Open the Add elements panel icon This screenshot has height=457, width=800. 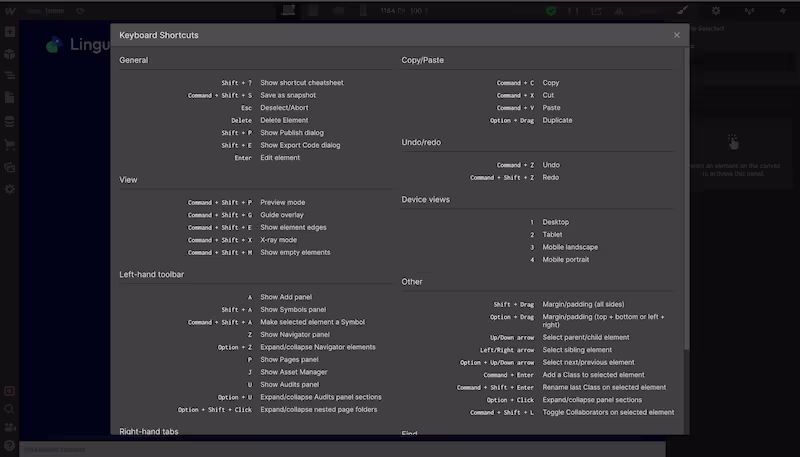(x=10, y=32)
